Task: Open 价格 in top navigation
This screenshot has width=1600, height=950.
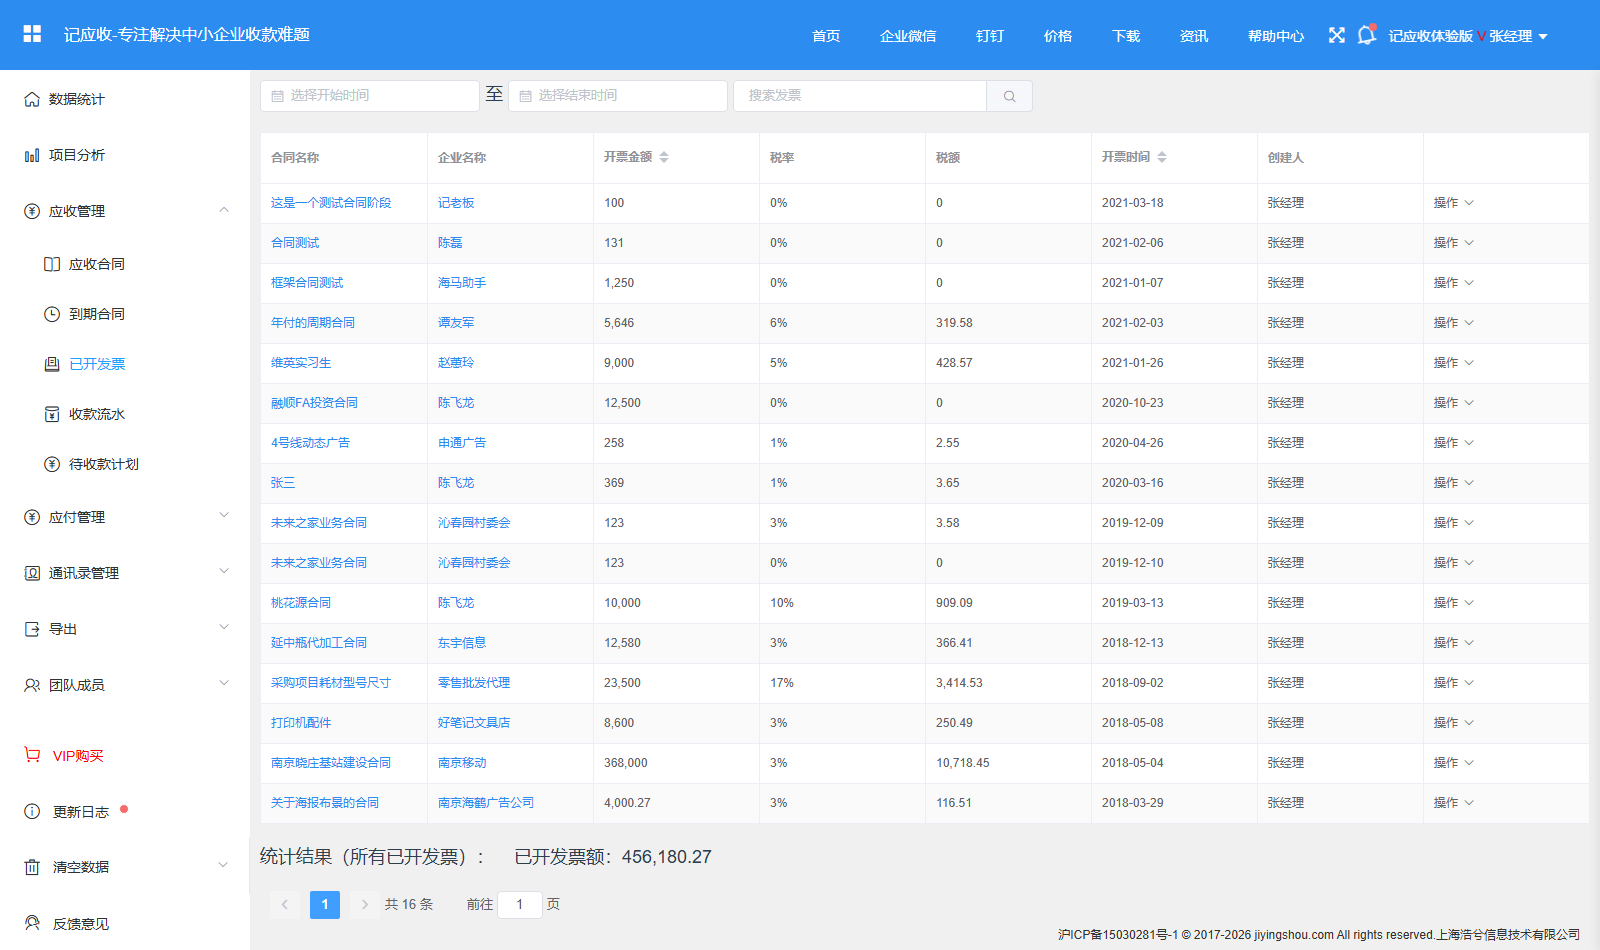Action: pyautogui.click(x=1058, y=36)
